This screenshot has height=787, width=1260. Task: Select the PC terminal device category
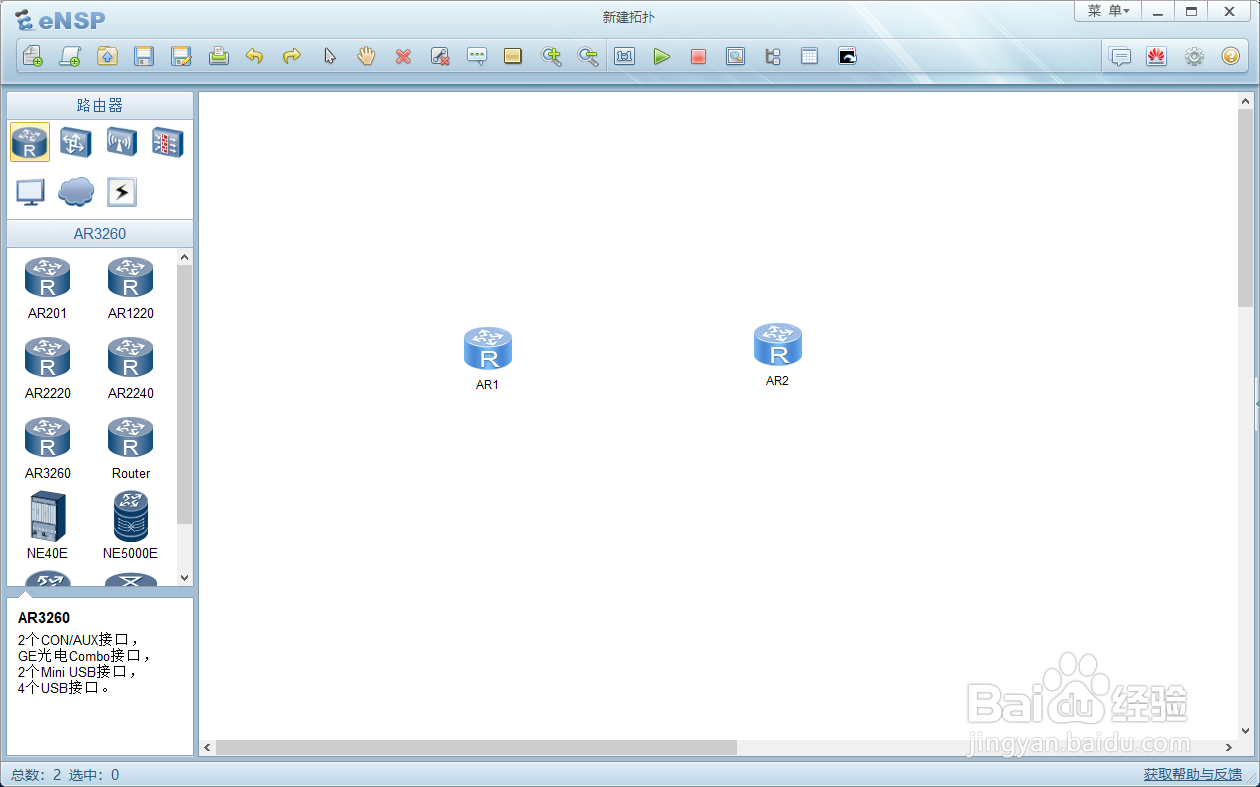point(30,192)
